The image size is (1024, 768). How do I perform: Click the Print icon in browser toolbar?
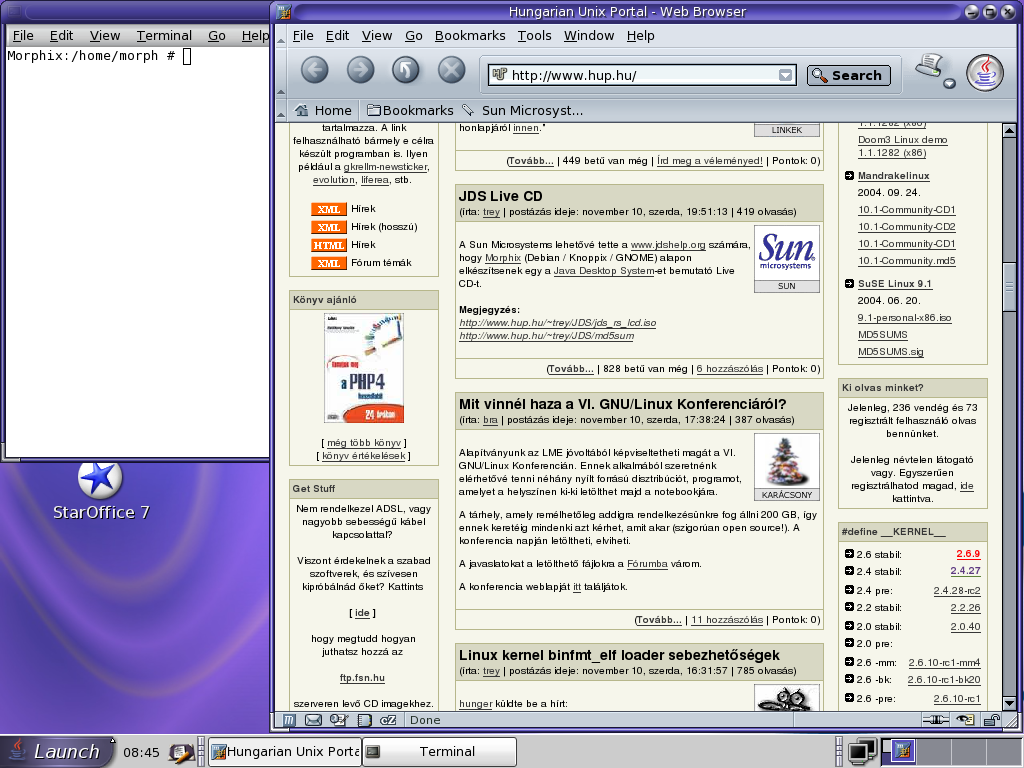[930, 65]
